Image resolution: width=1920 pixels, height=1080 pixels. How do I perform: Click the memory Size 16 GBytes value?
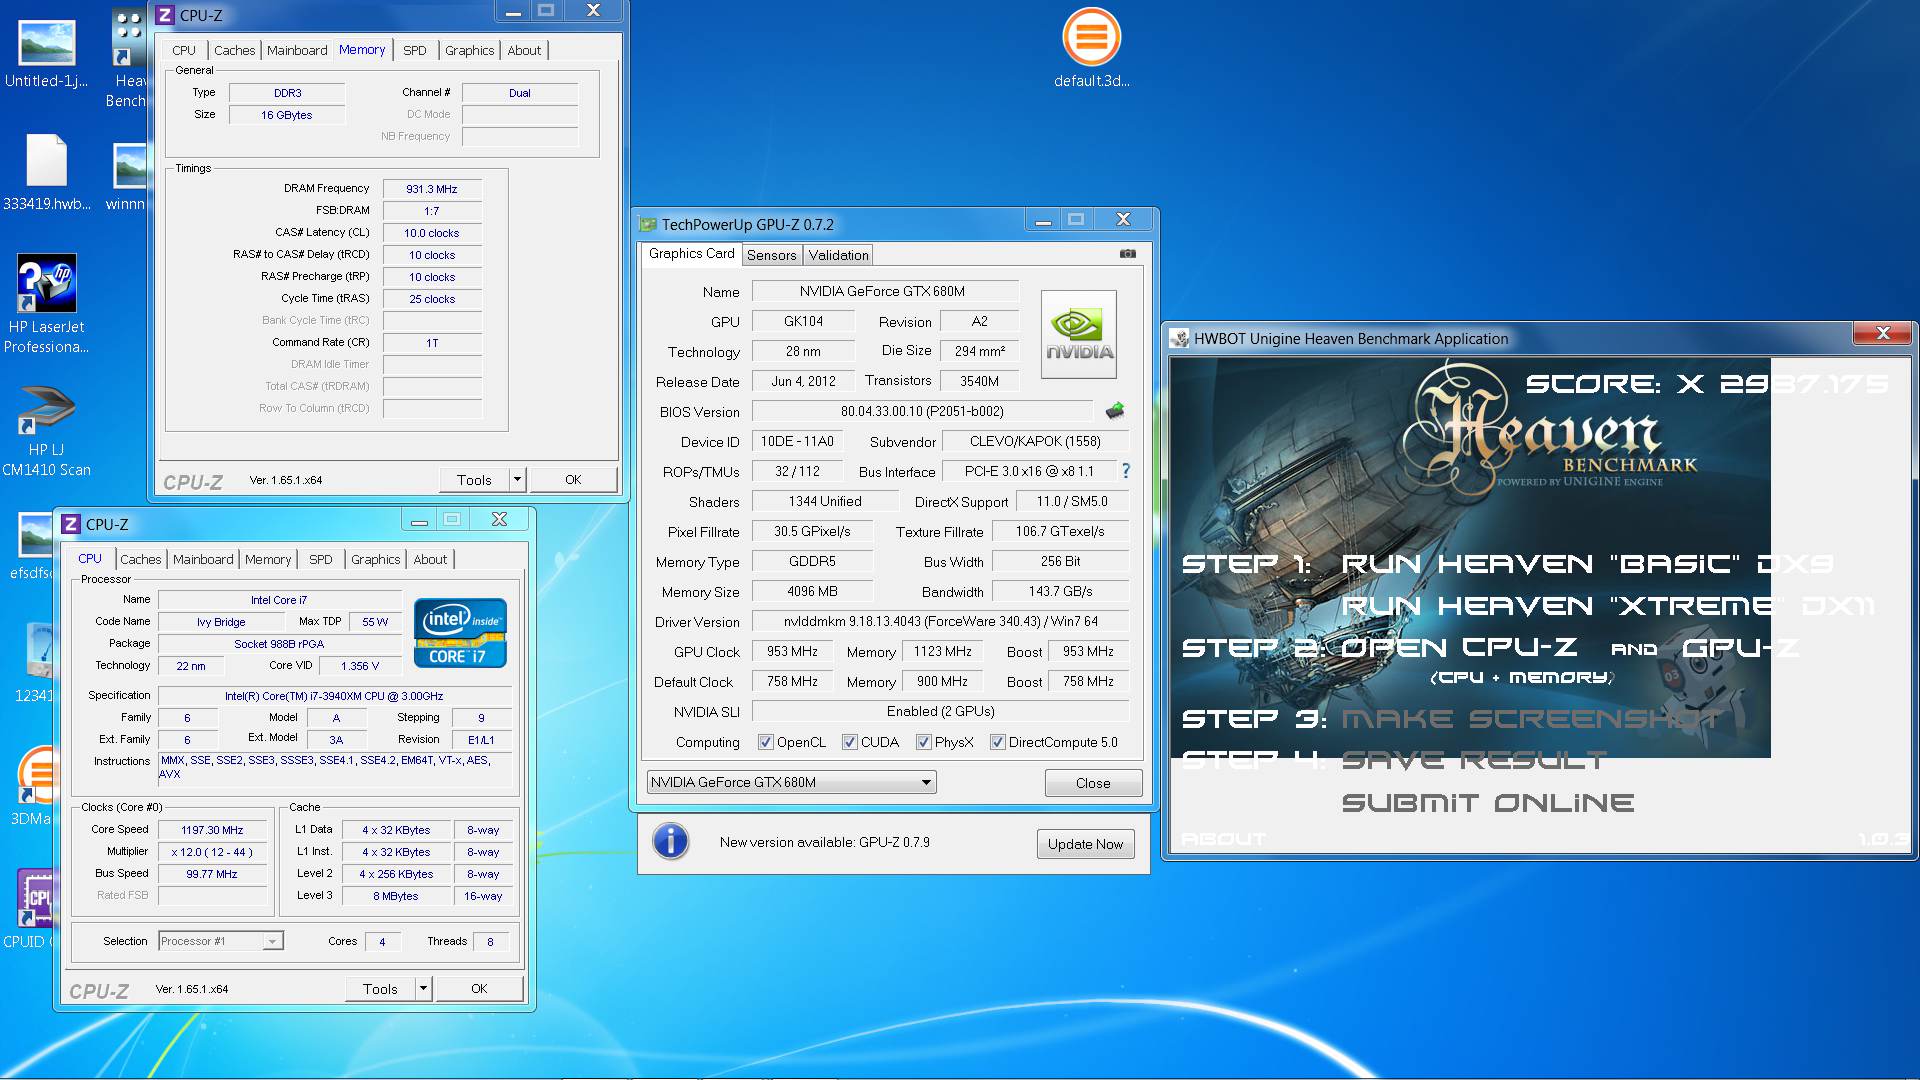click(x=287, y=115)
